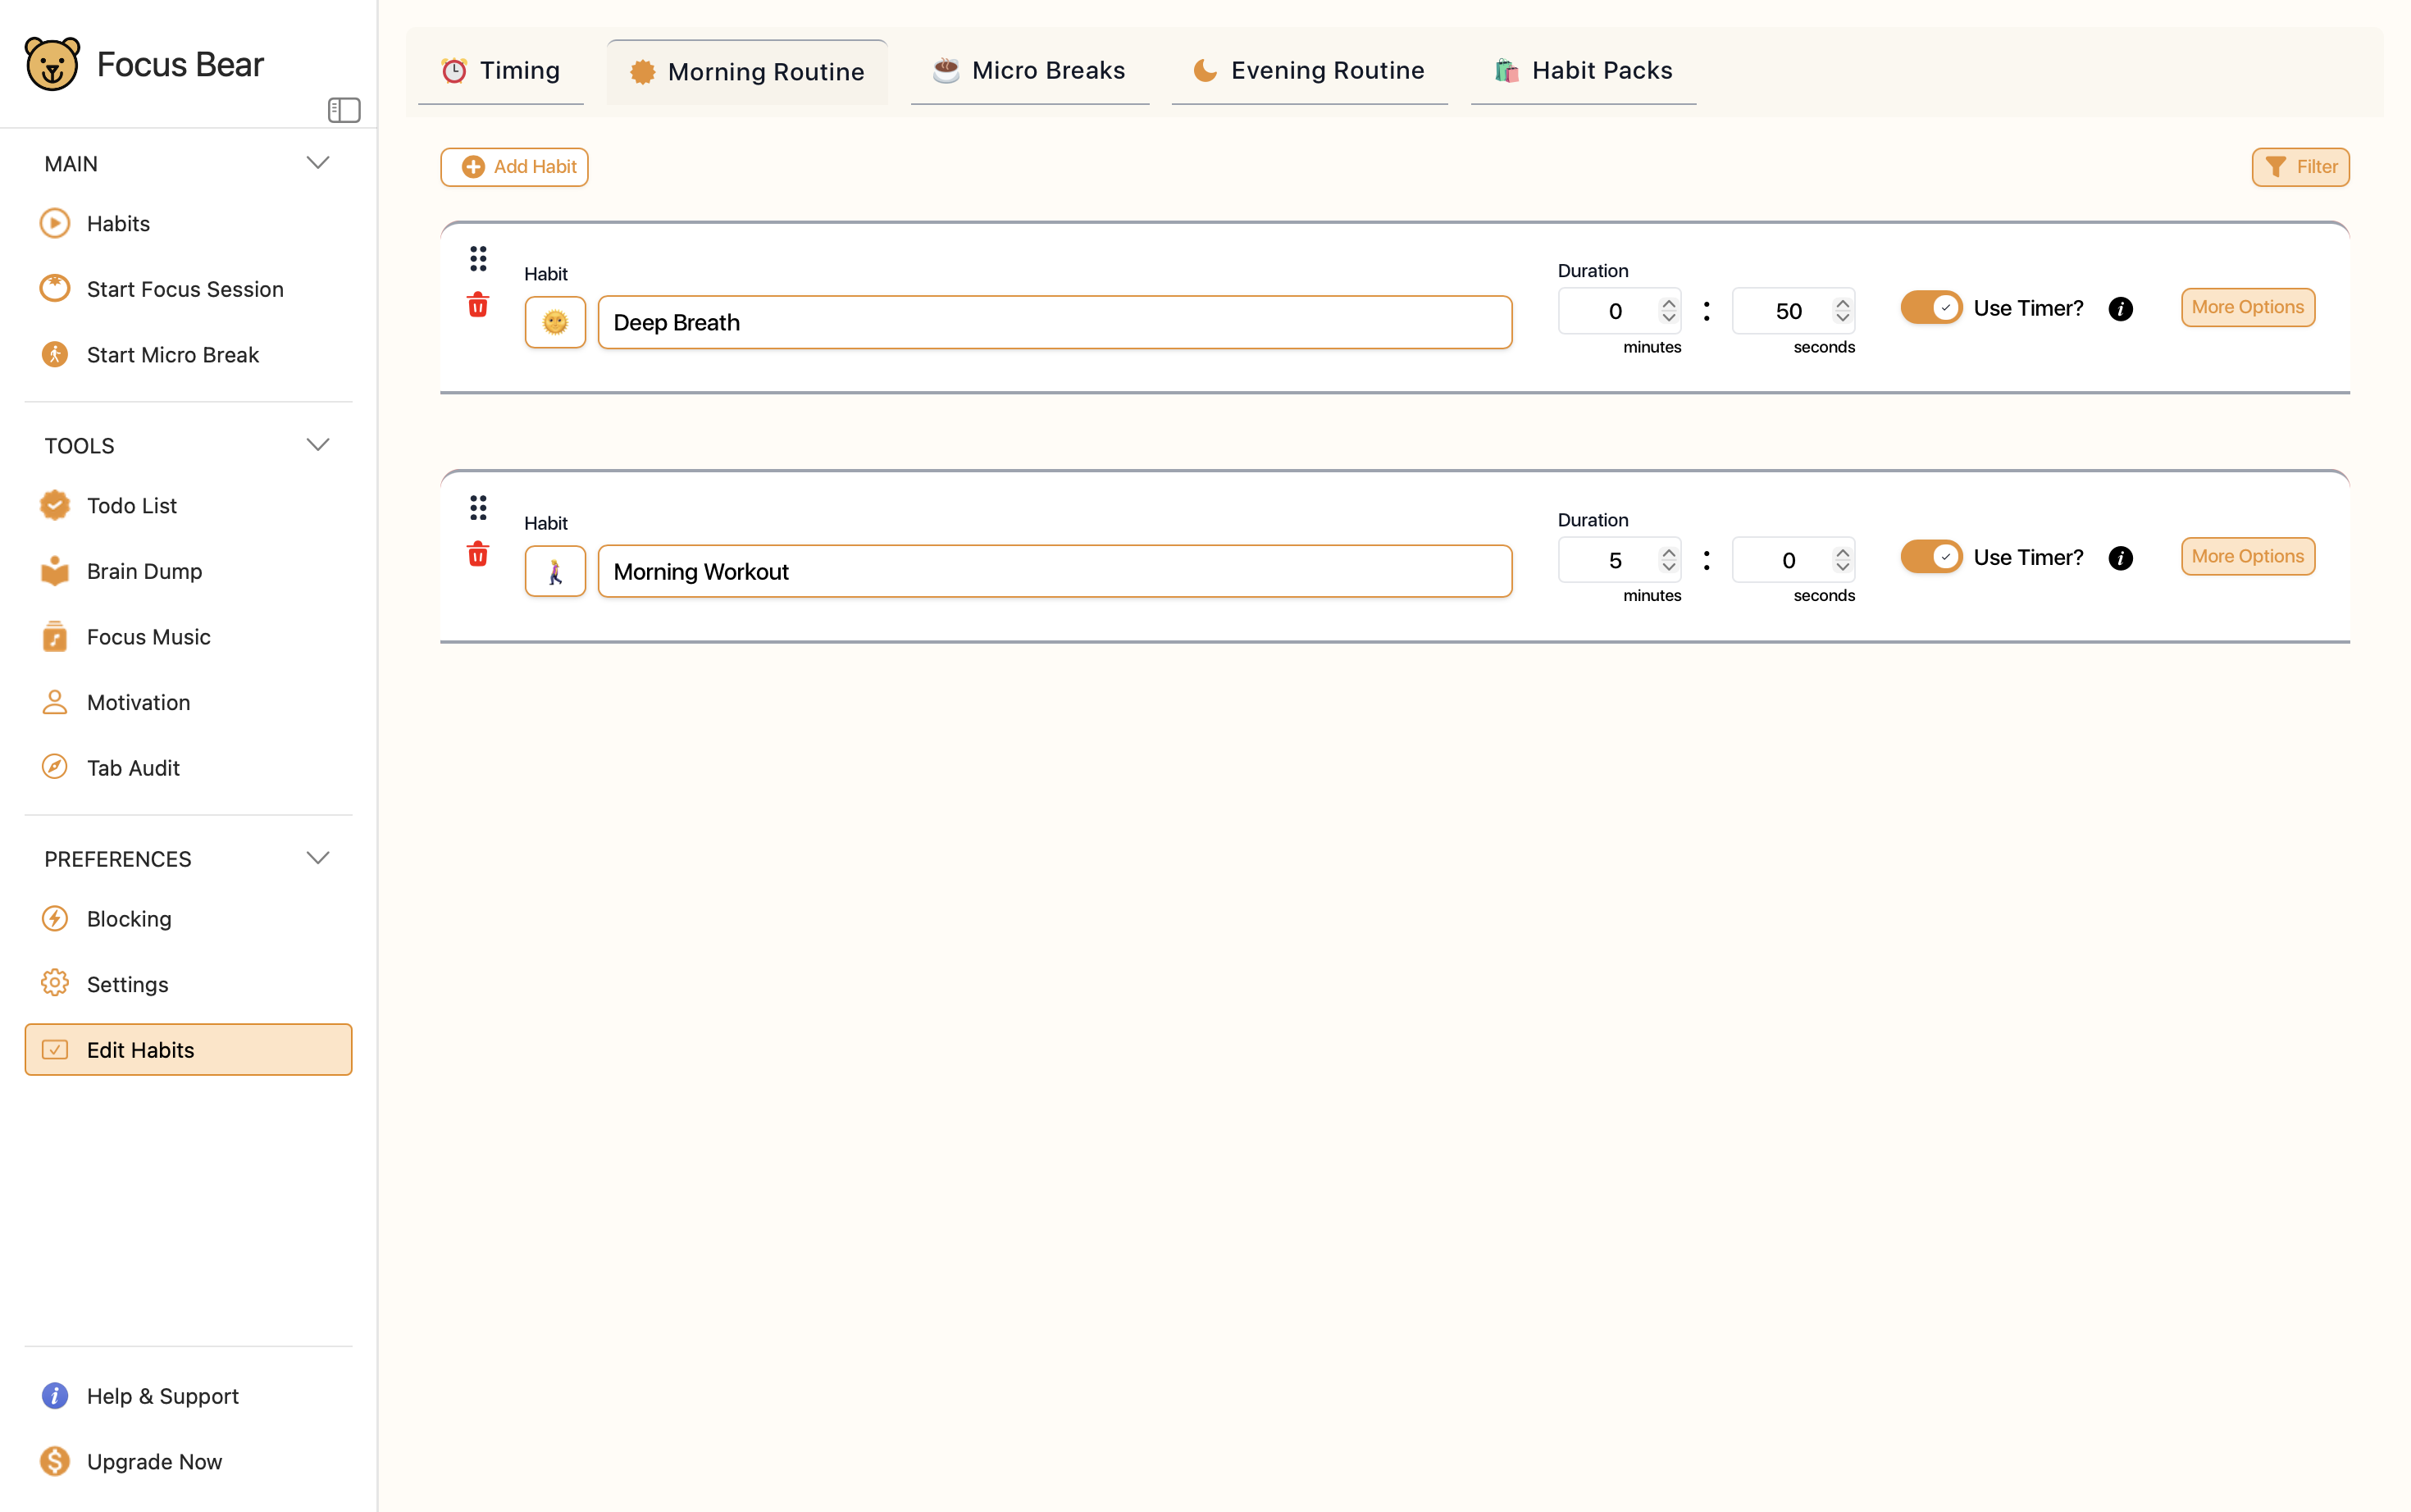
Task: Click the drag handle of Morning Workout habit
Action: [478, 508]
